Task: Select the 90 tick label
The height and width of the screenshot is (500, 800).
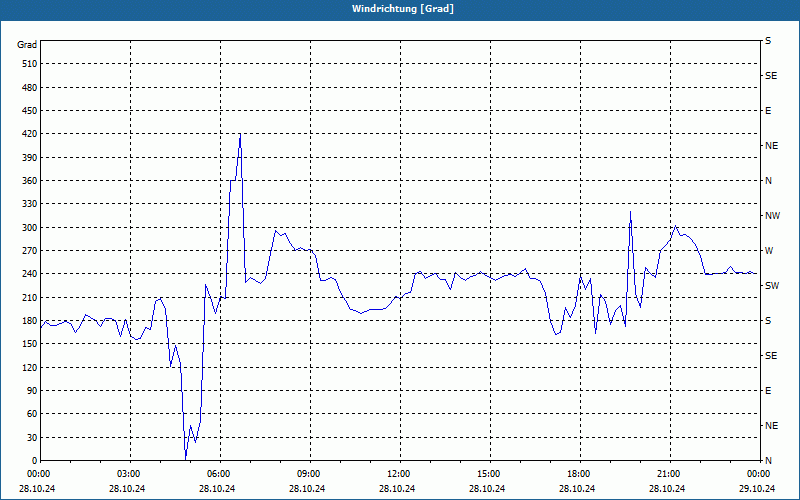Action: pos(32,391)
